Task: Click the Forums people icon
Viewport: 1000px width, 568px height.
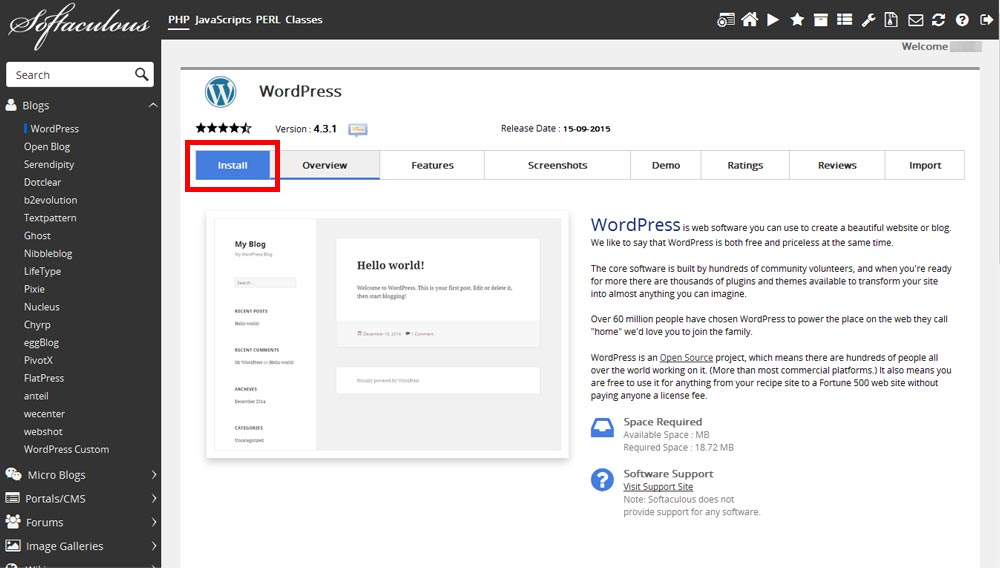Action: pyautogui.click(x=13, y=521)
